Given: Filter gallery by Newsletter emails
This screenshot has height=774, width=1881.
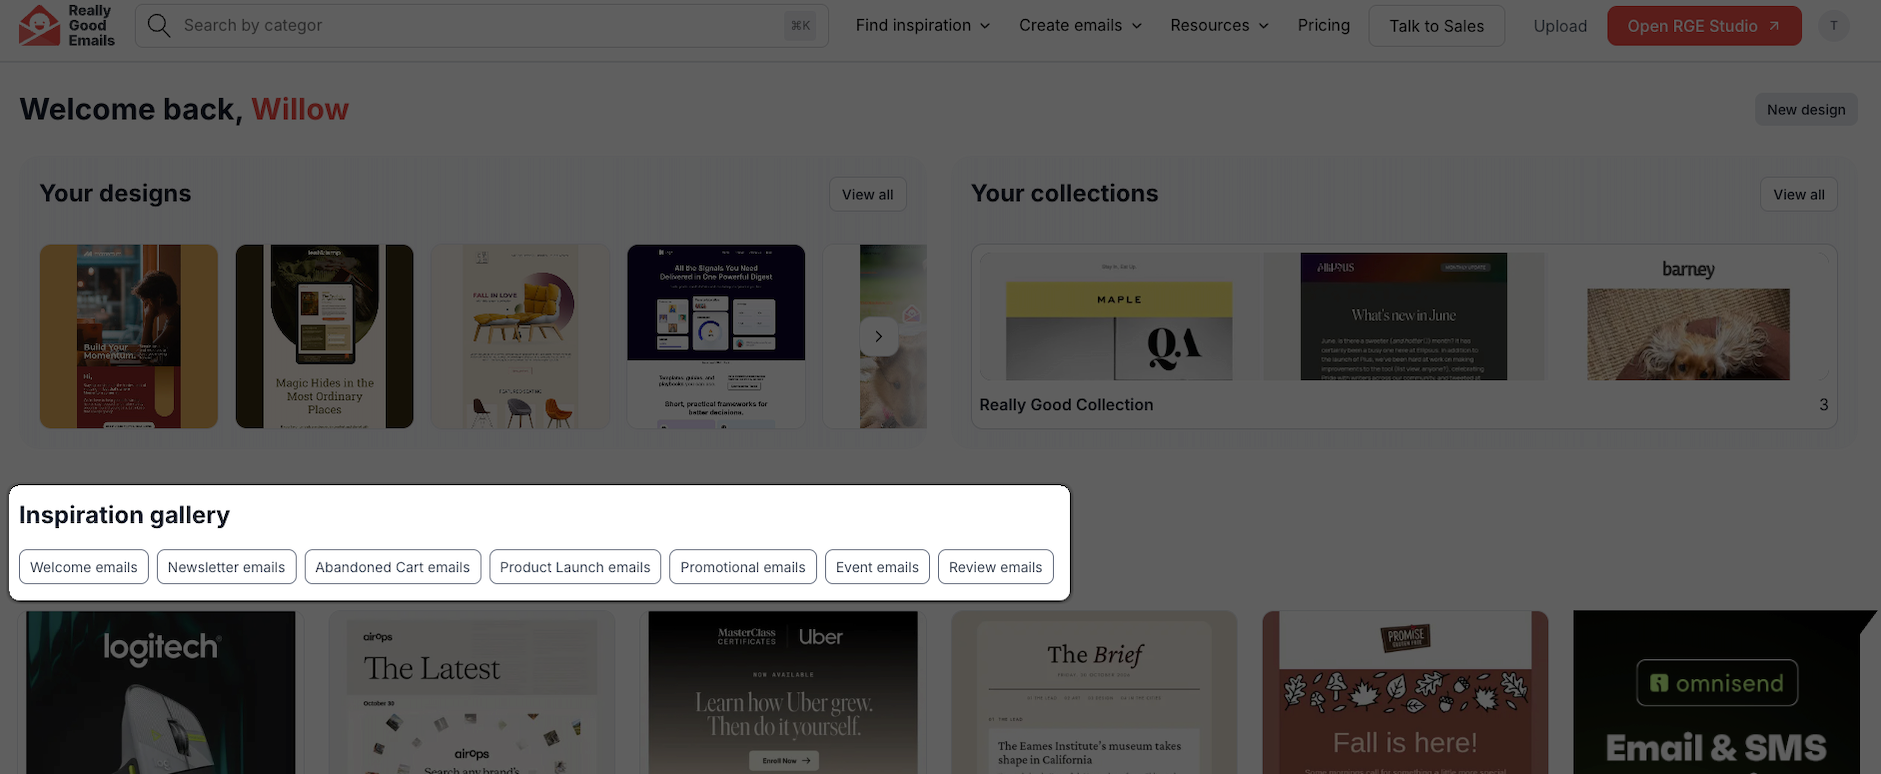Looking at the screenshot, I should click(226, 567).
